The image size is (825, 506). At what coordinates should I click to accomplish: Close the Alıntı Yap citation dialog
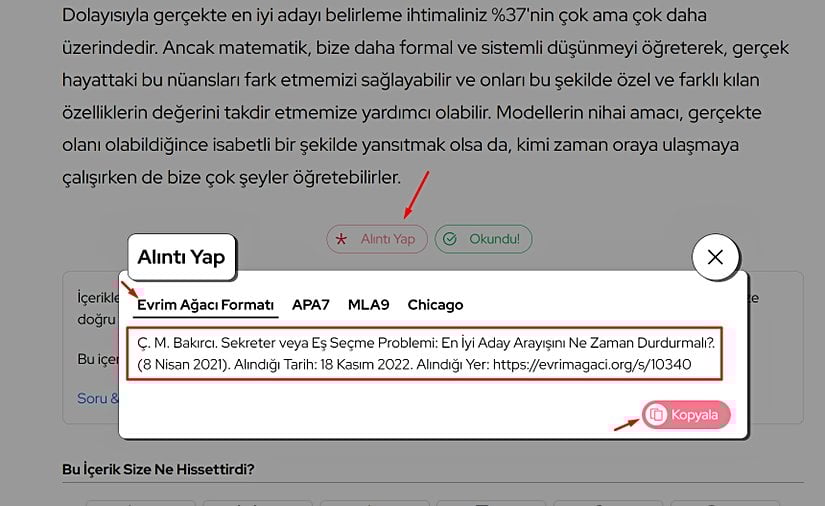point(715,257)
